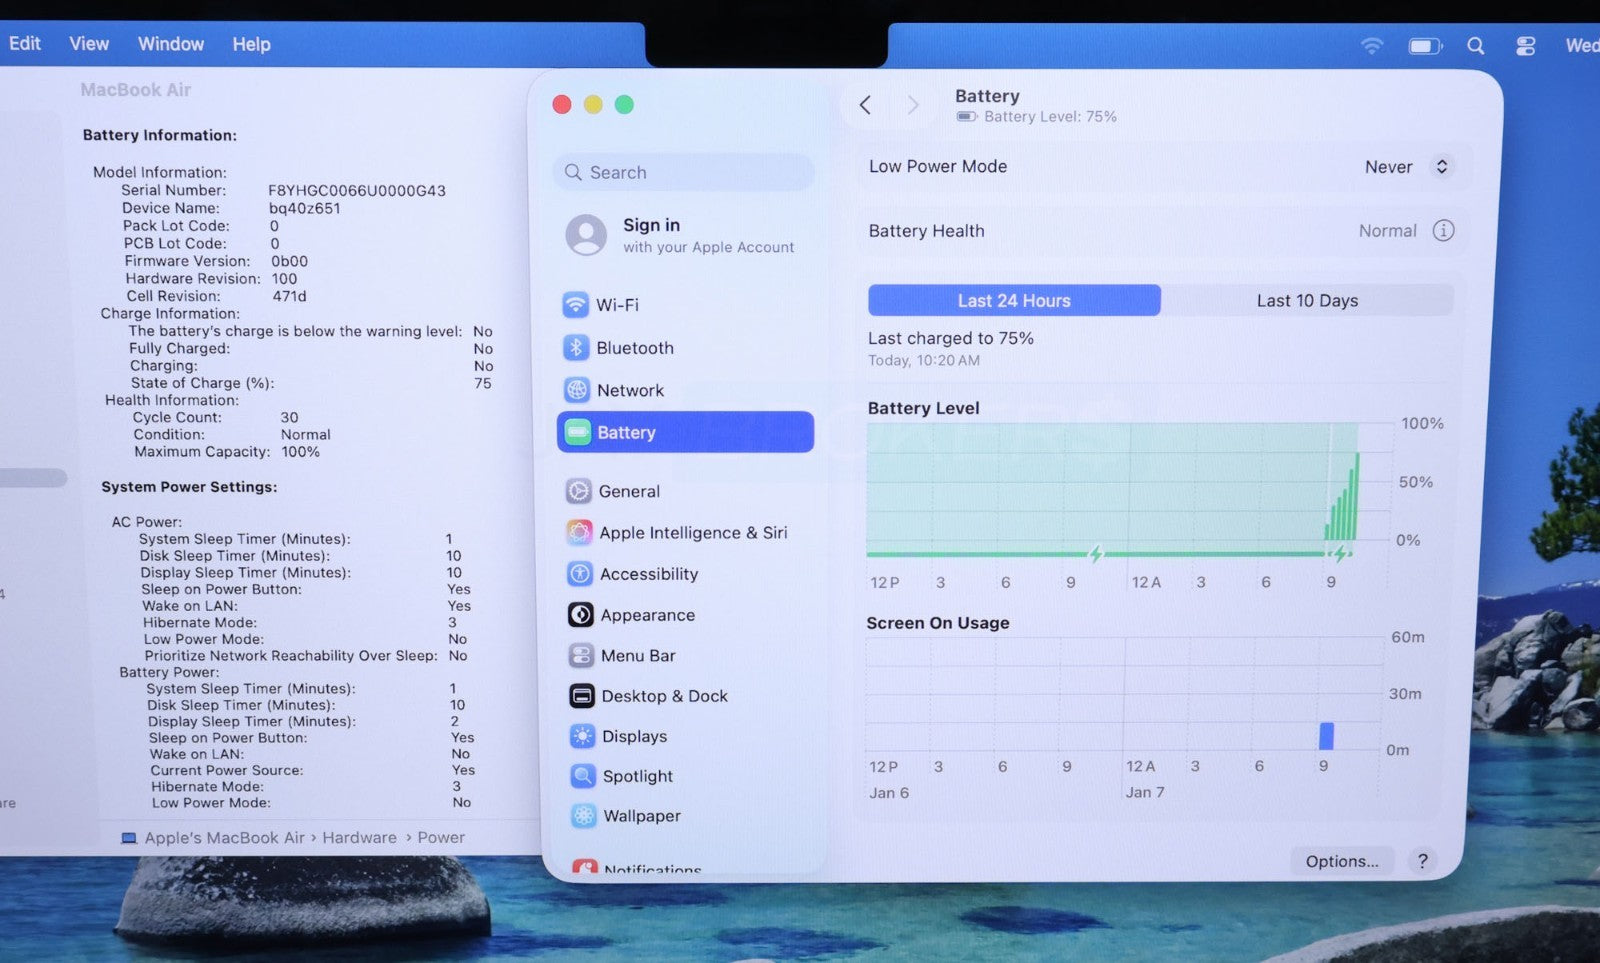Open the Wi-Fi settings icon in sidebar
This screenshot has height=963, width=1600.
[575, 304]
